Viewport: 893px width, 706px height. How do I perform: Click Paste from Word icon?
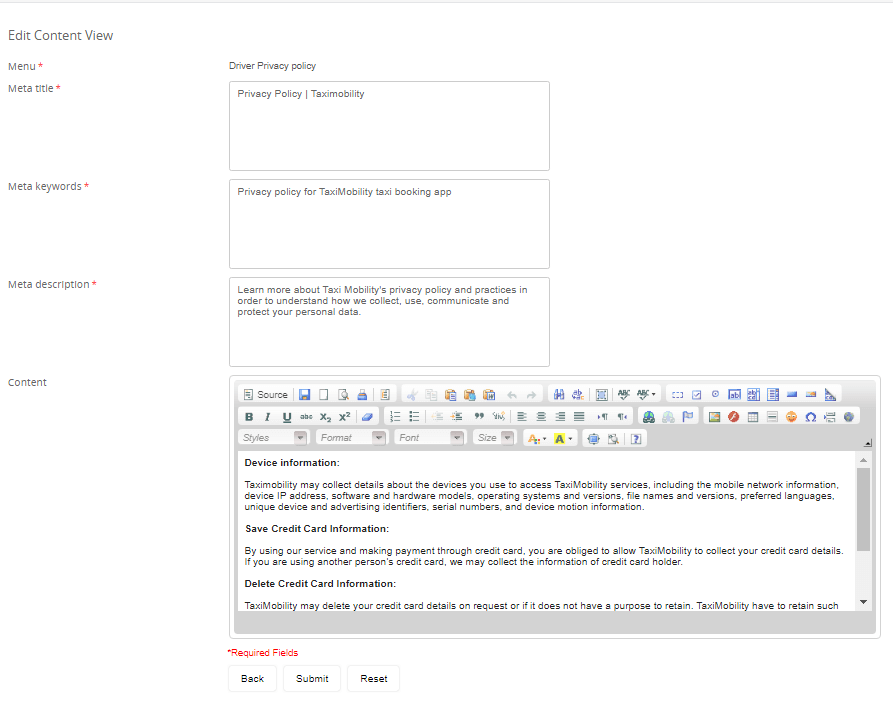click(489, 395)
